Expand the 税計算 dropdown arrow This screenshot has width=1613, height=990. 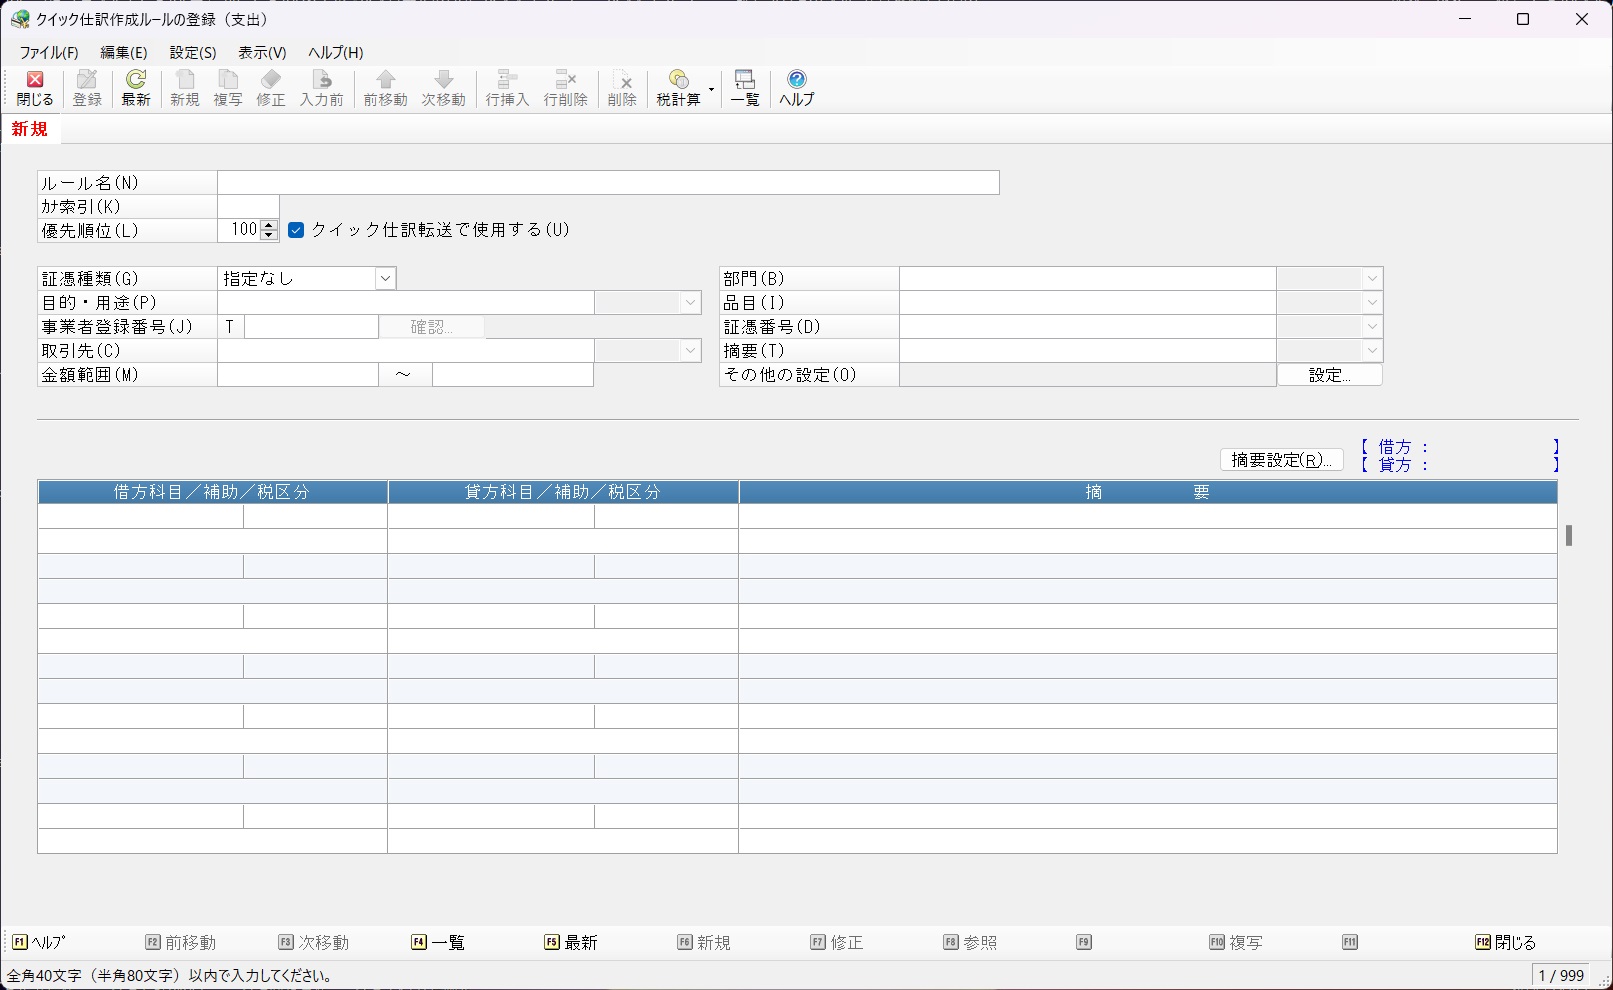click(x=711, y=89)
